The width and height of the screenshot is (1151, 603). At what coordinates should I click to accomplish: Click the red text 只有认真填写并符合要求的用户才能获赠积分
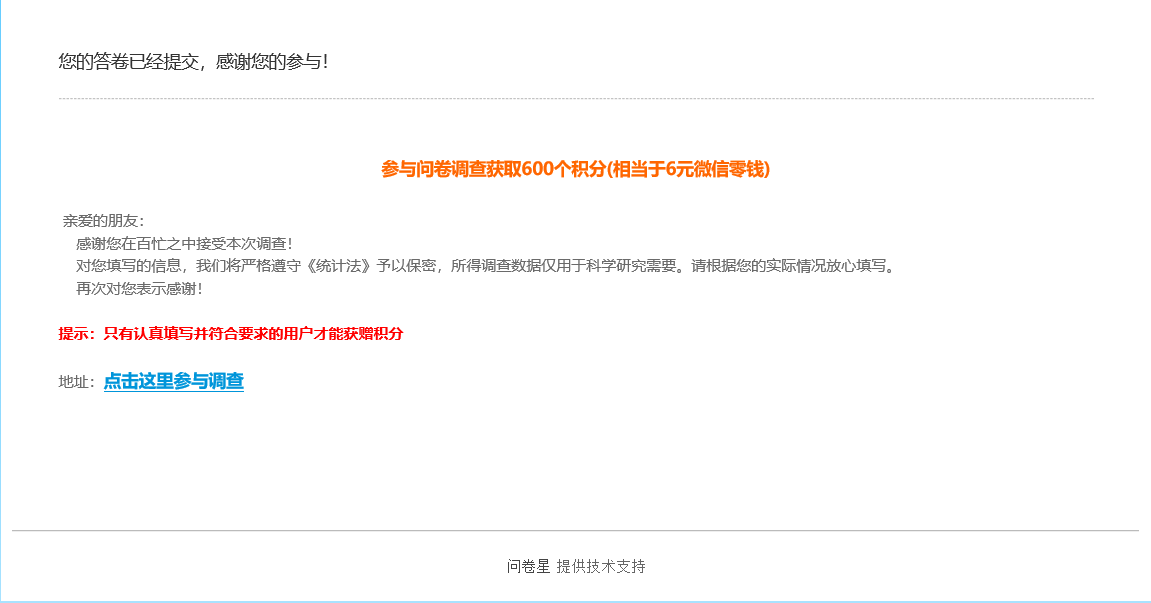pyautogui.click(x=253, y=333)
